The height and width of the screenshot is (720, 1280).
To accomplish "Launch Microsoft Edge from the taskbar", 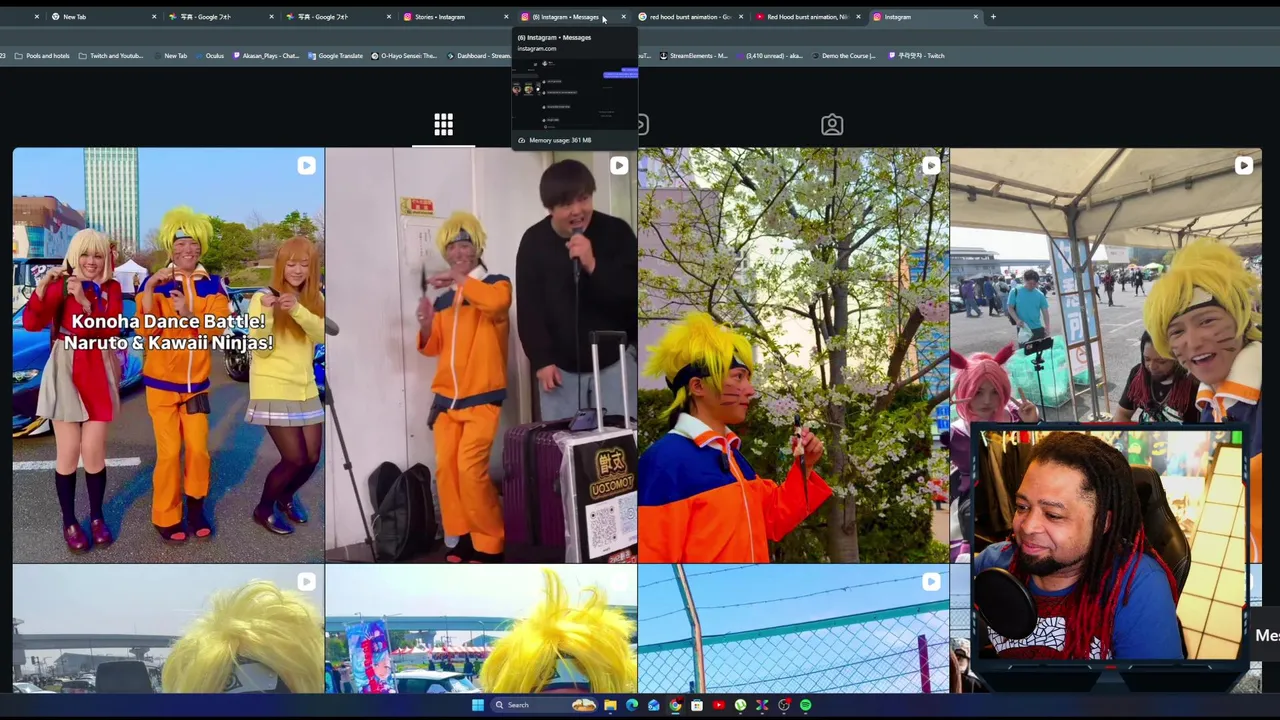I will pos(632,705).
